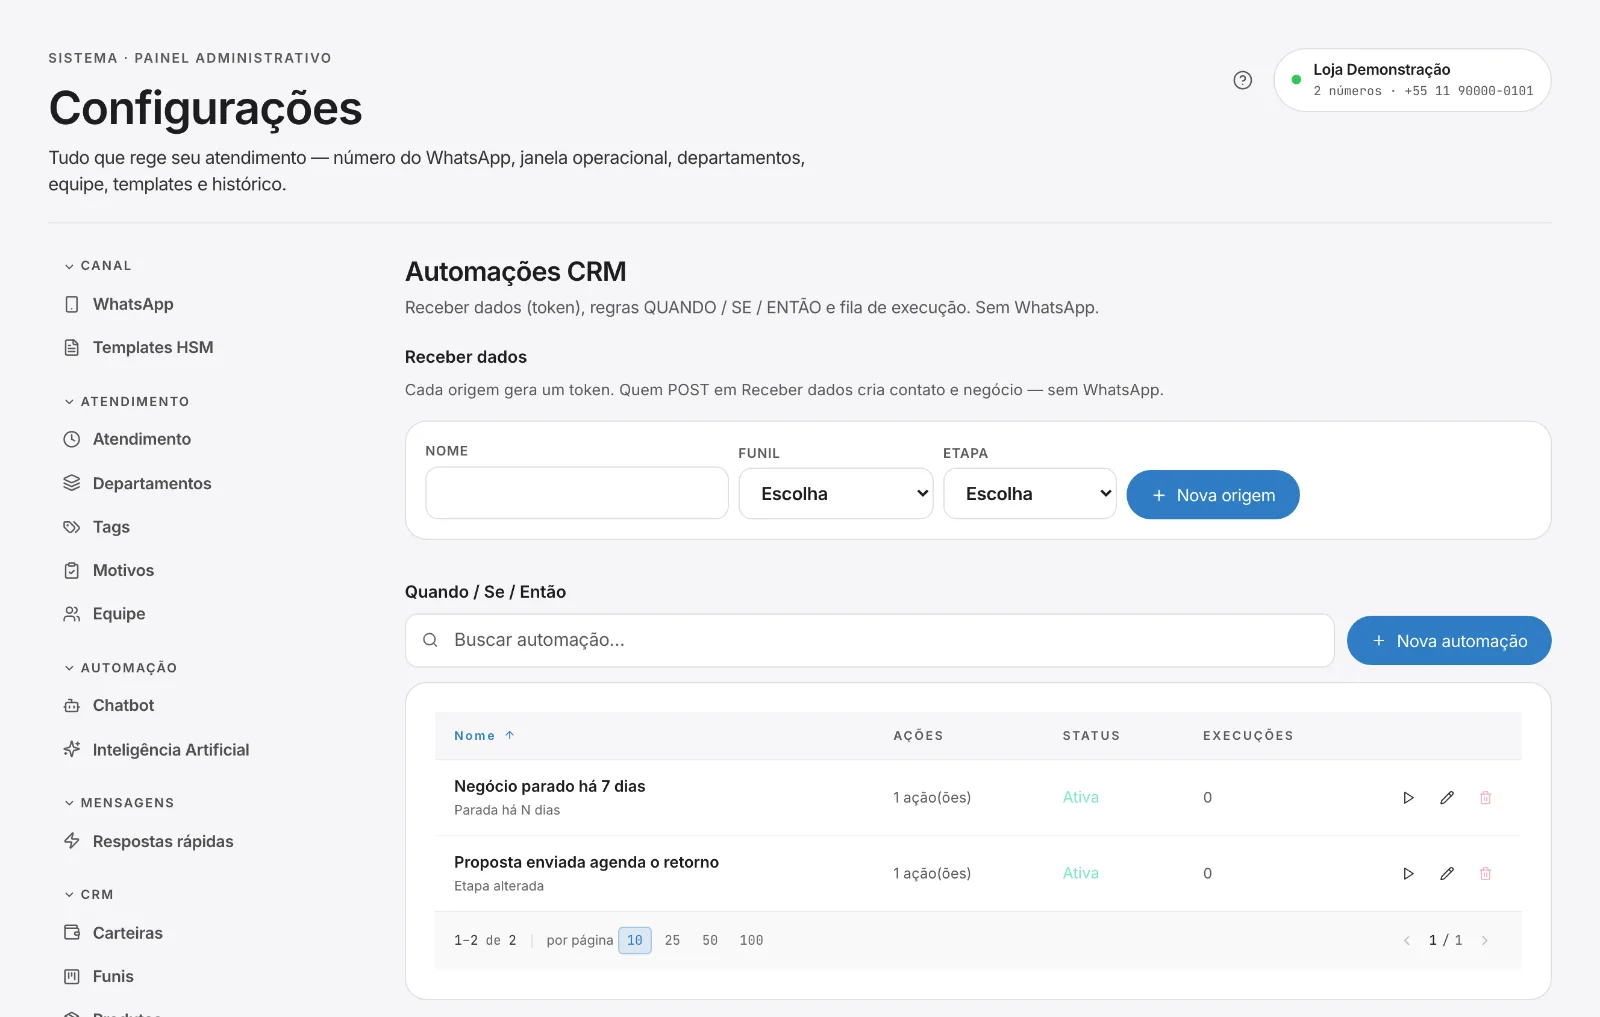Click the Departamentos layers icon
The height and width of the screenshot is (1017, 1600).
72,483
